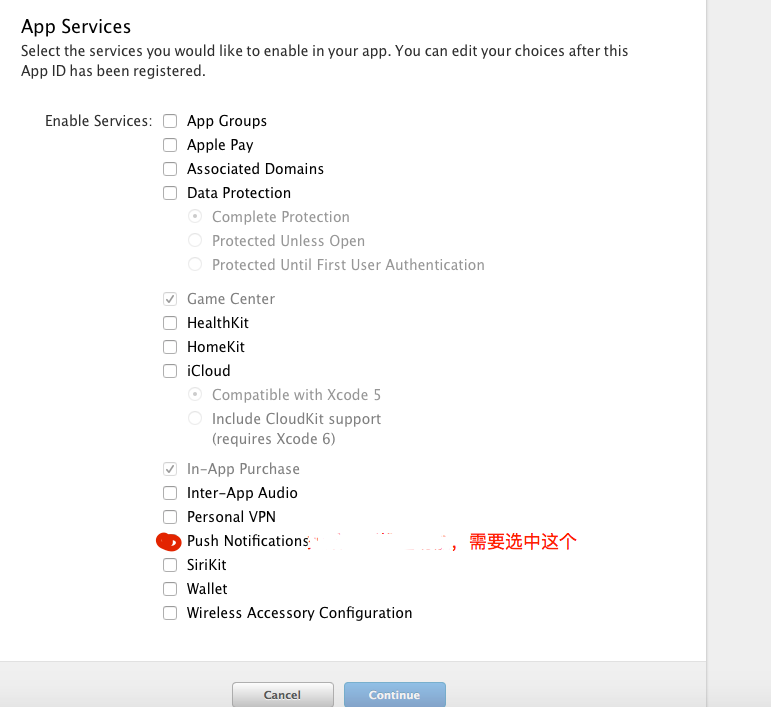Viewport: 771px width, 707px height.
Task: Select Complete Protection radio option
Action: (x=195, y=216)
